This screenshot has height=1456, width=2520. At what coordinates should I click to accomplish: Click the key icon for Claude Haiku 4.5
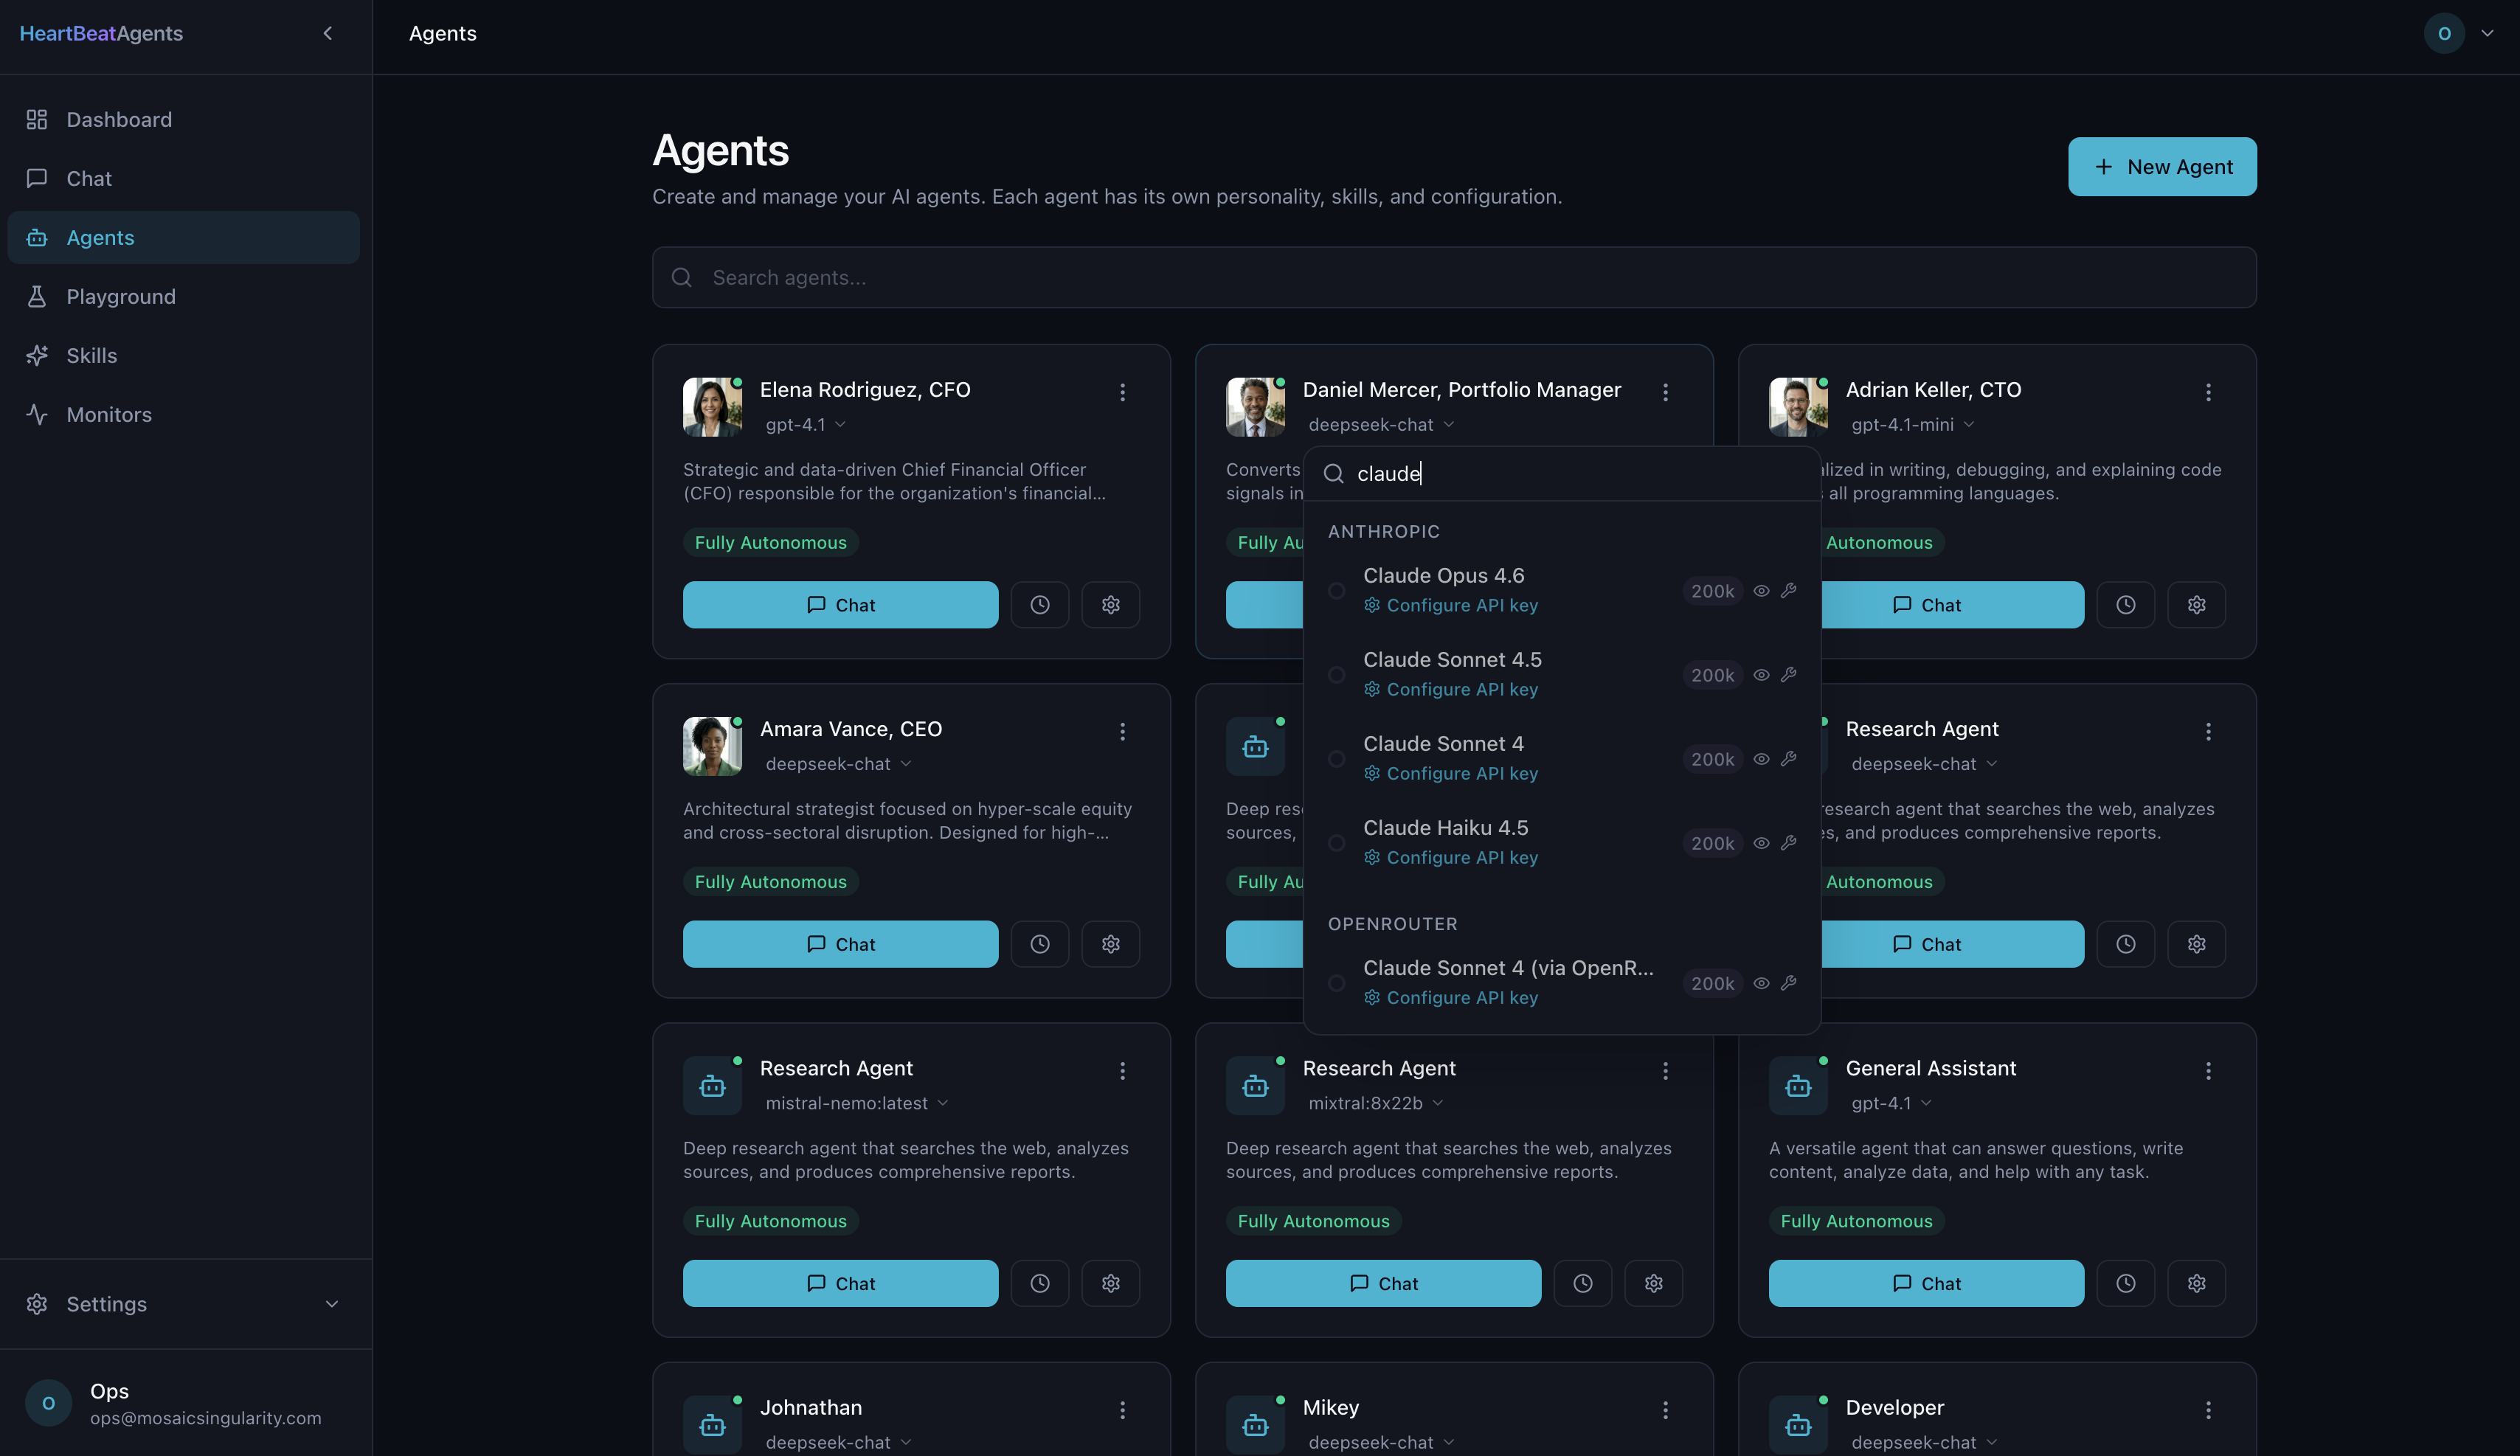click(x=1789, y=843)
